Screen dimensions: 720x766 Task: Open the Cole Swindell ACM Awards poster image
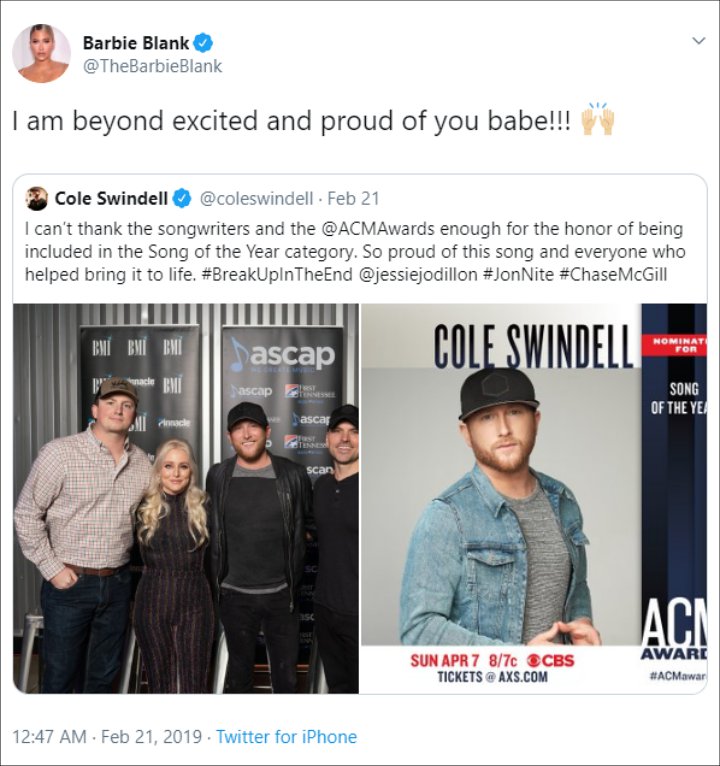[x=534, y=498]
